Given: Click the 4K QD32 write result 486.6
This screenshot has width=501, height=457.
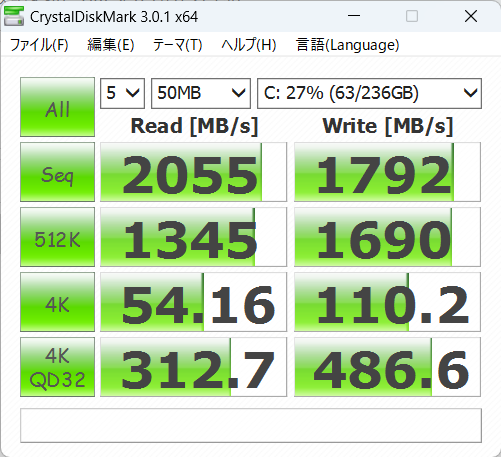Looking at the screenshot, I should pyautogui.click(x=387, y=367).
